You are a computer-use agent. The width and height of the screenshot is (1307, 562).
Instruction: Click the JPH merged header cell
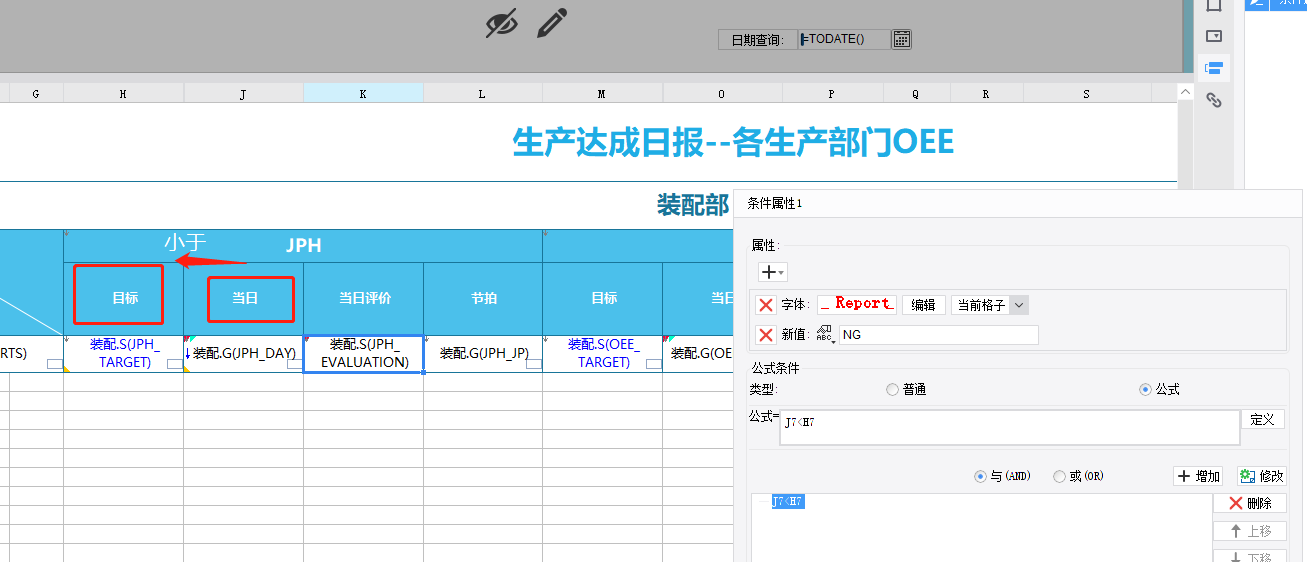click(x=303, y=246)
